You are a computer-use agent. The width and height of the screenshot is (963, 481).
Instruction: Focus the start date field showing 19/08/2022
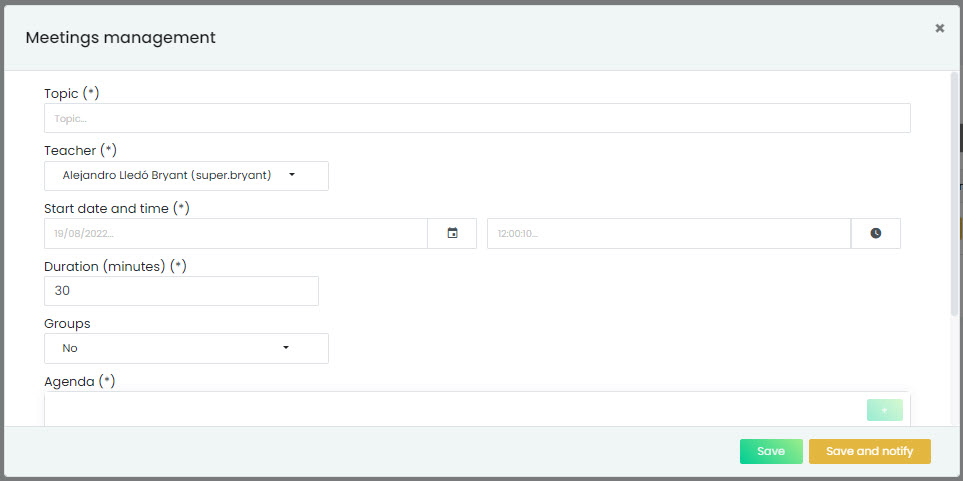[x=235, y=233]
